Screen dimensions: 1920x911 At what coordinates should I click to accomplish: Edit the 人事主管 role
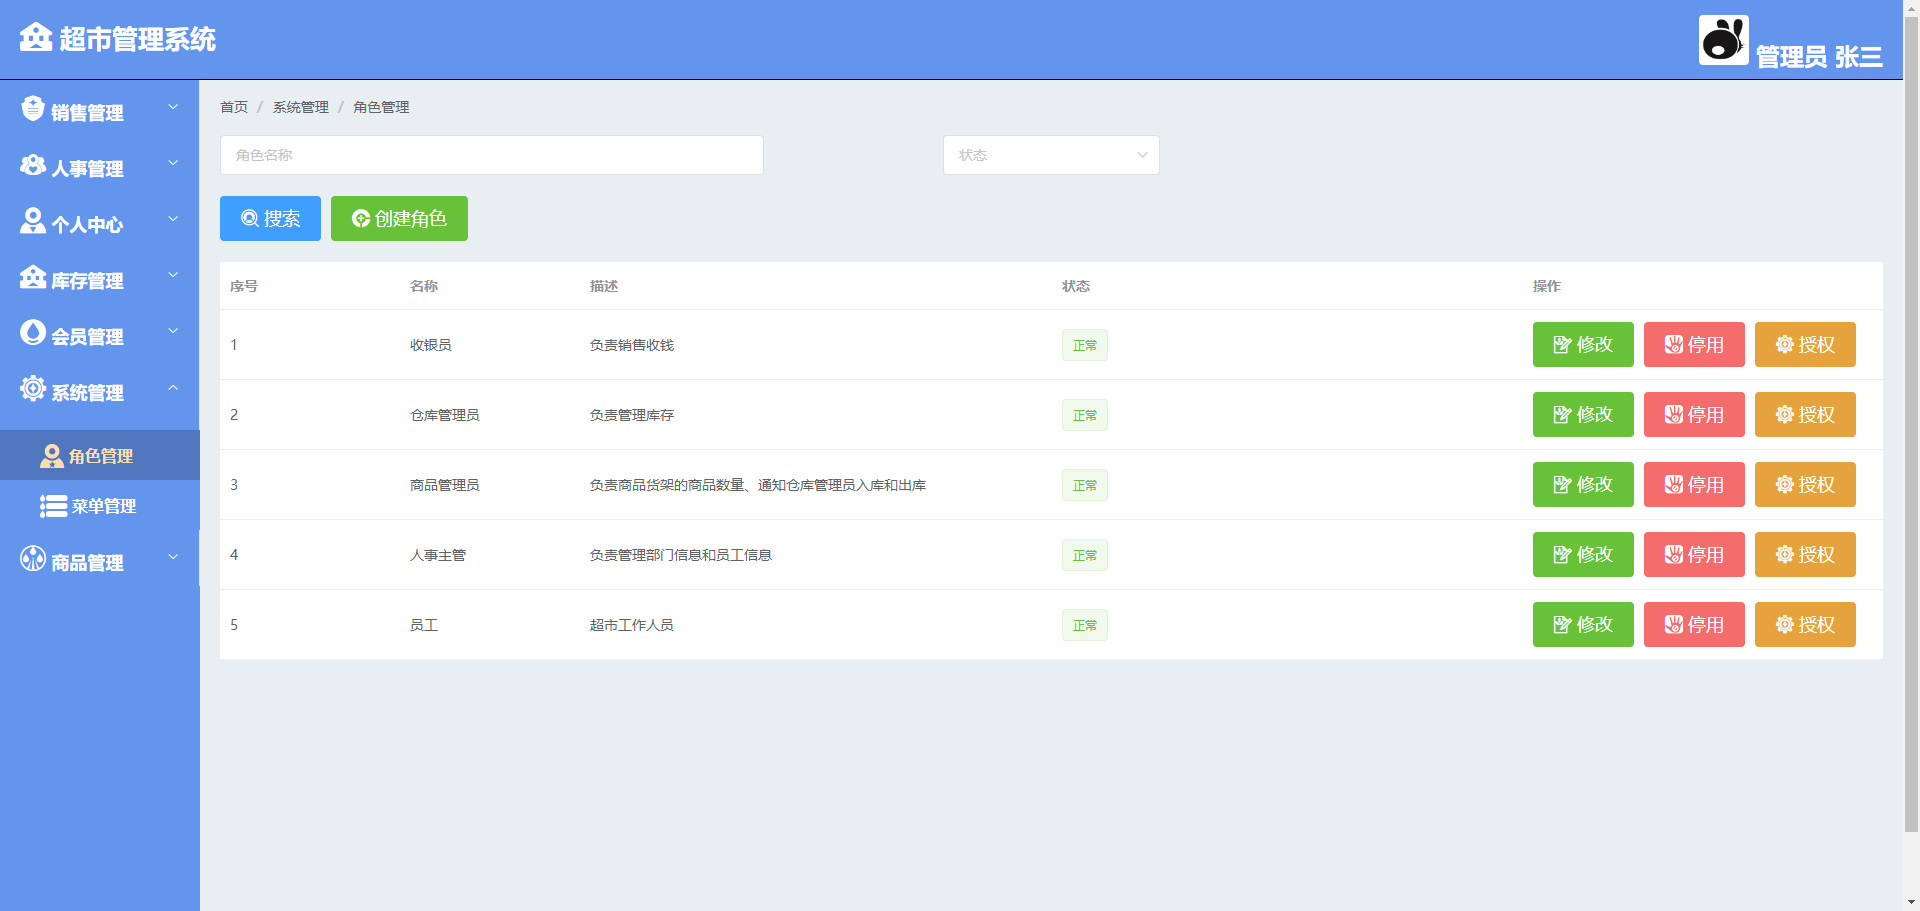coord(1583,554)
